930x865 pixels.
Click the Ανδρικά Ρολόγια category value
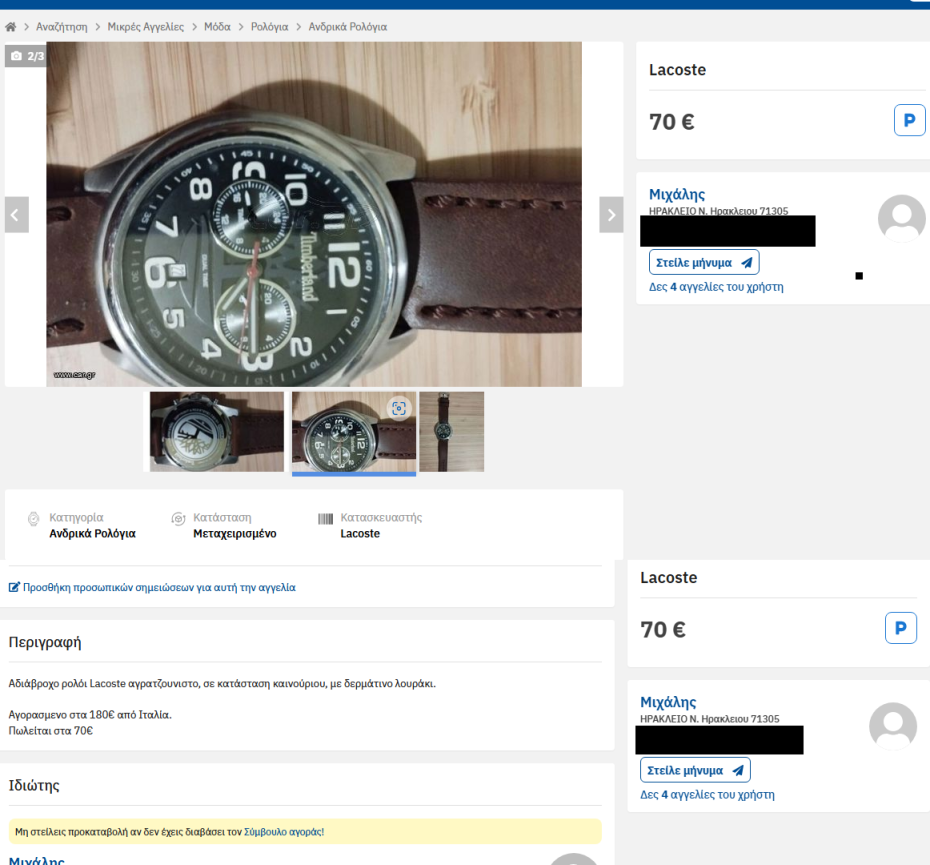click(x=93, y=533)
